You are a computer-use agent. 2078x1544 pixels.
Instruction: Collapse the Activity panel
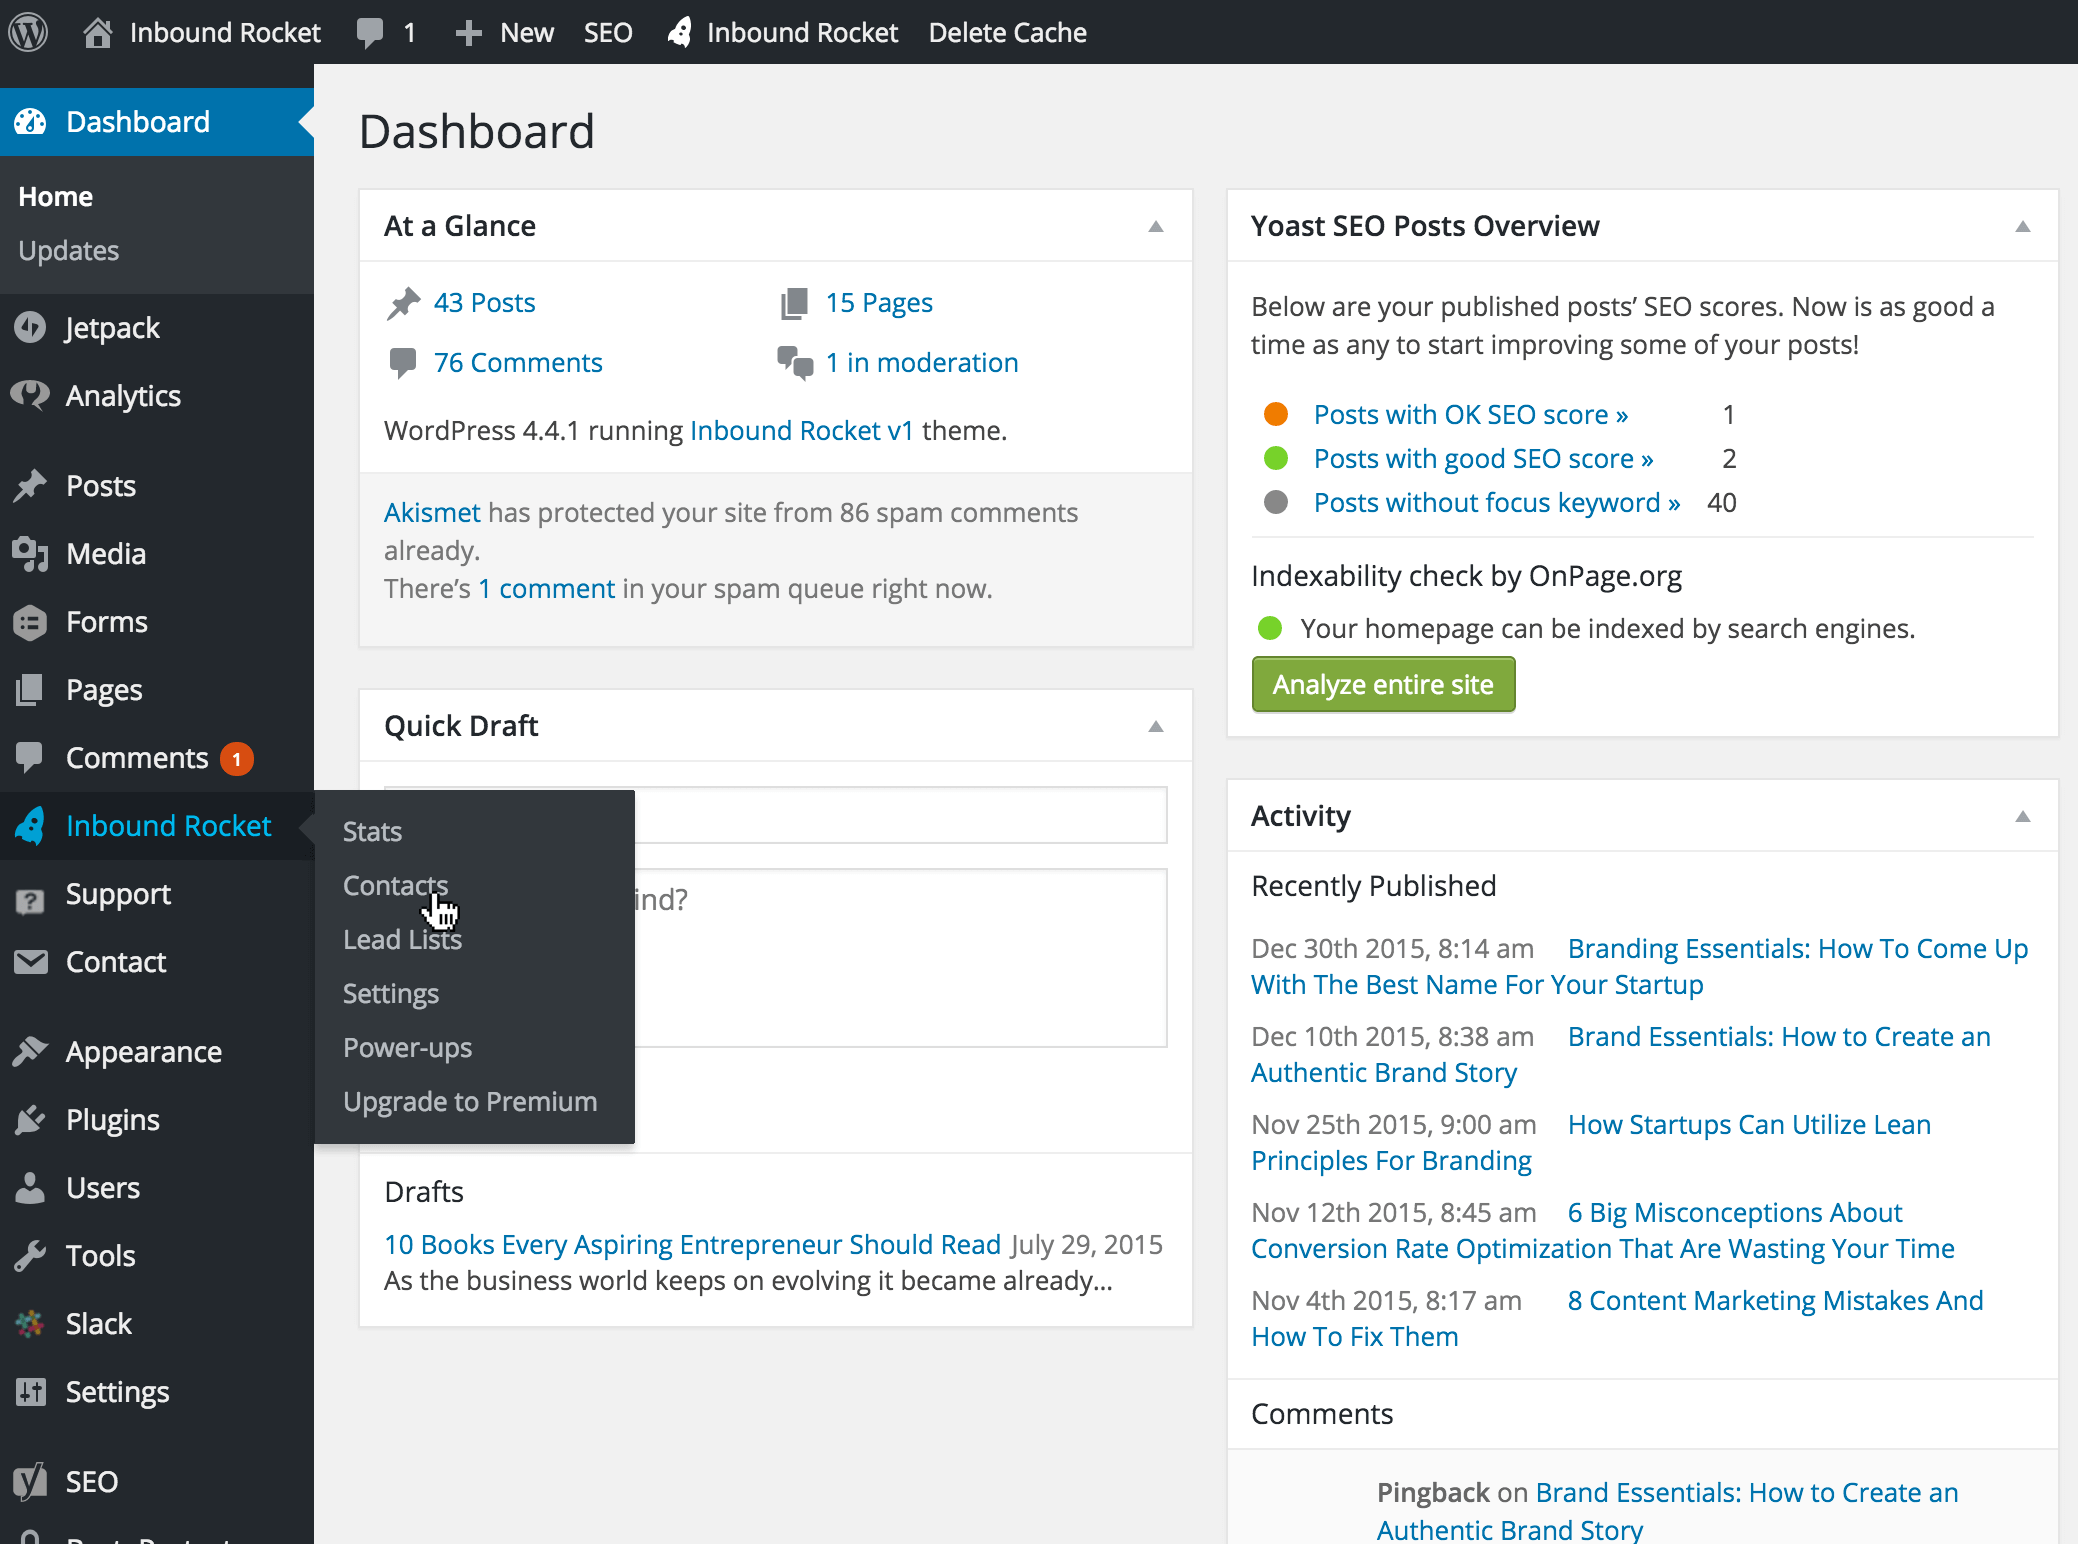point(2022,816)
